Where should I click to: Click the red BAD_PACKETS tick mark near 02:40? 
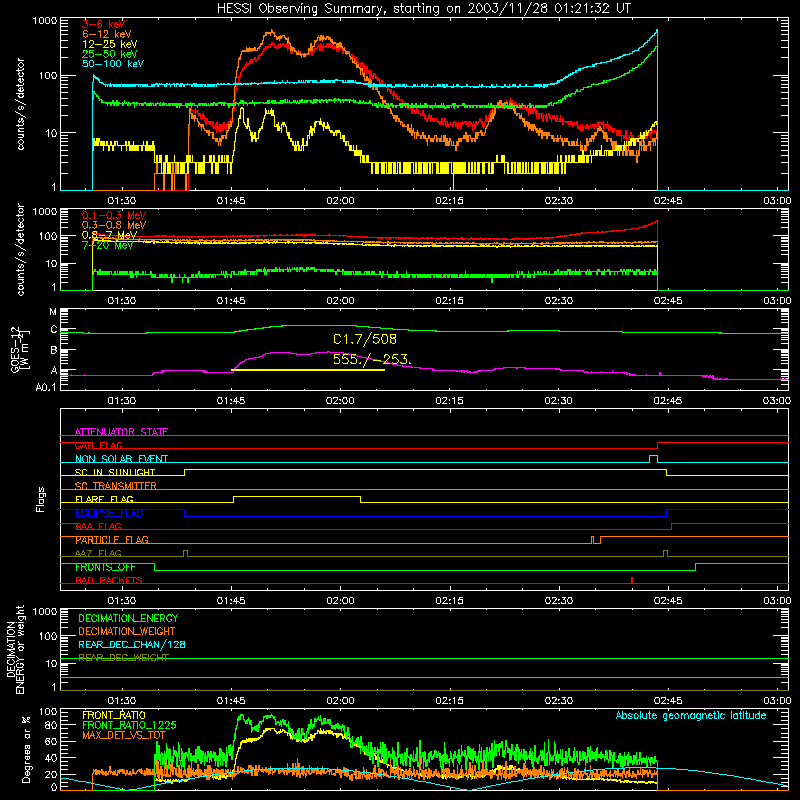coord(632,580)
